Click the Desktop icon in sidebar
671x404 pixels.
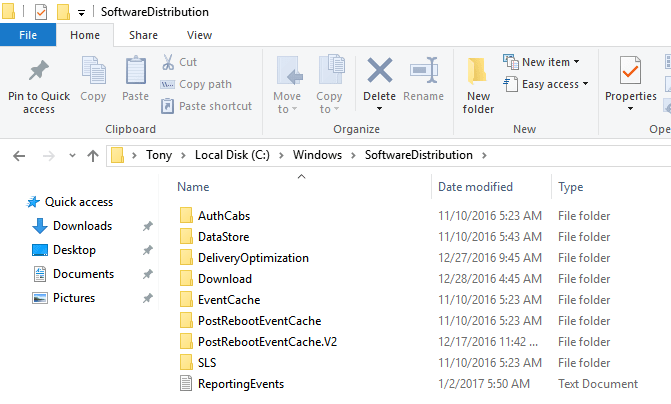40,250
